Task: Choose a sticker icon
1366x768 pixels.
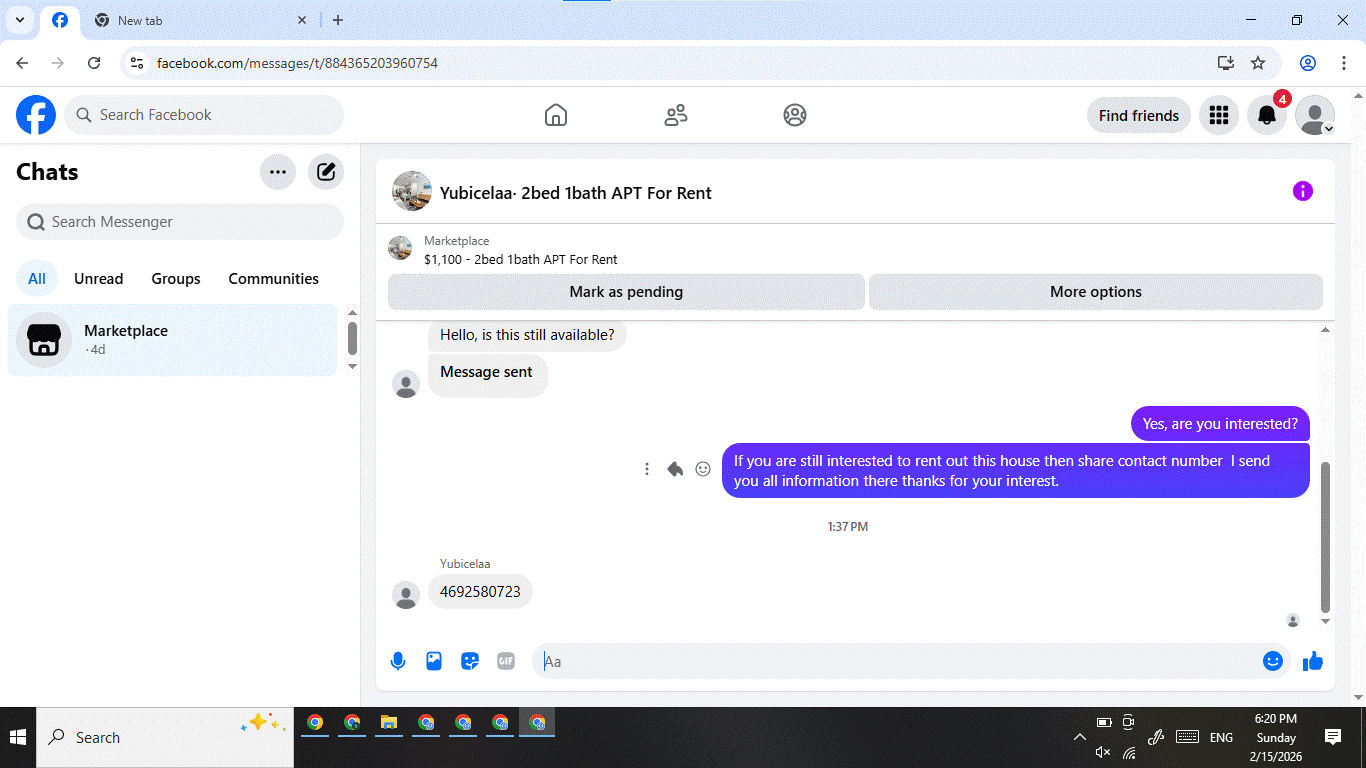Action: (470, 661)
